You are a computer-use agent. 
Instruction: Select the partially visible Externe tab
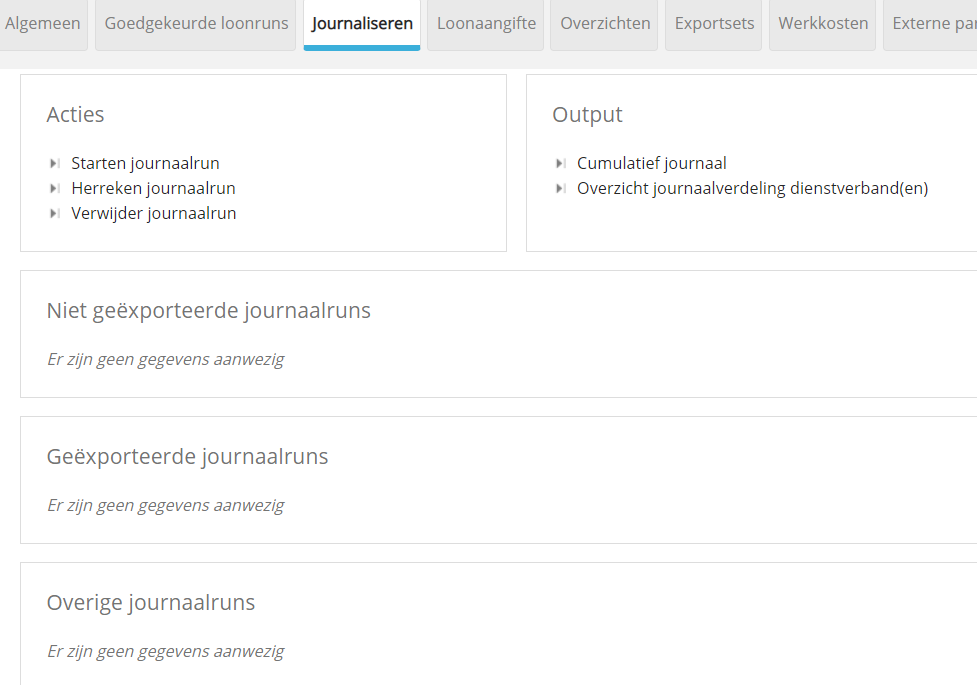click(x=930, y=24)
